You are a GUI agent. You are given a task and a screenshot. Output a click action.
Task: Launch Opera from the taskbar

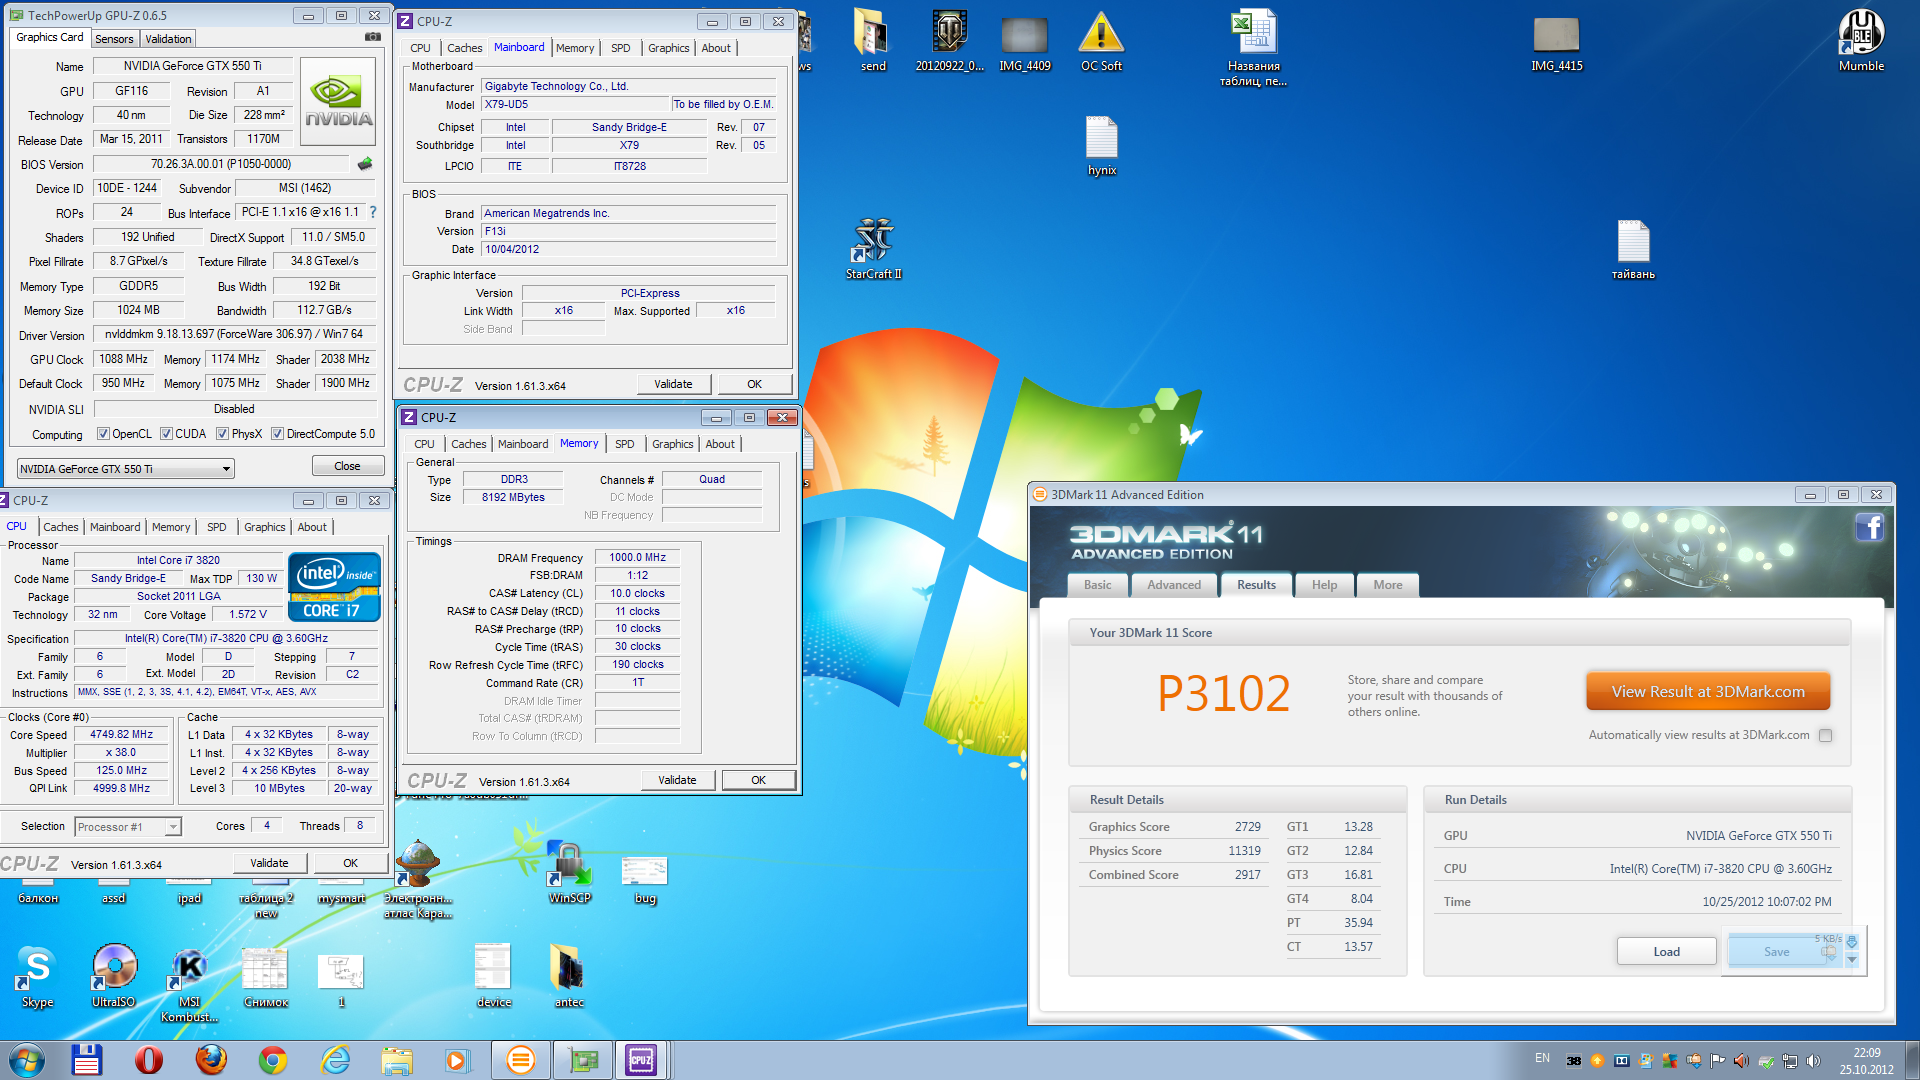coord(149,1060)
